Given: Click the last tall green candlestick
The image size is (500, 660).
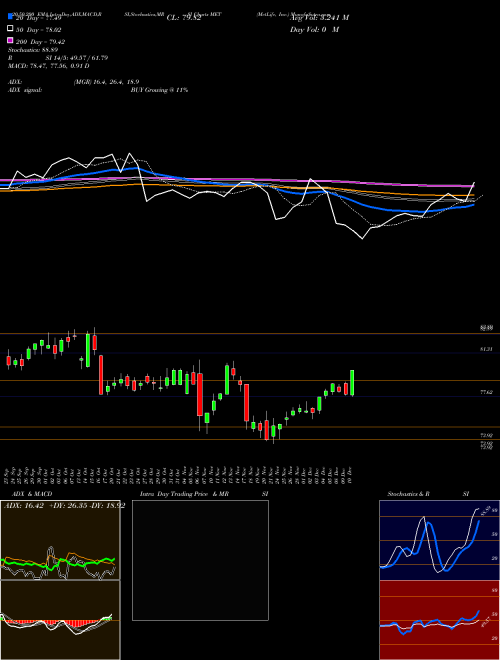Looking at the screenshot, I should click(352, 383).
